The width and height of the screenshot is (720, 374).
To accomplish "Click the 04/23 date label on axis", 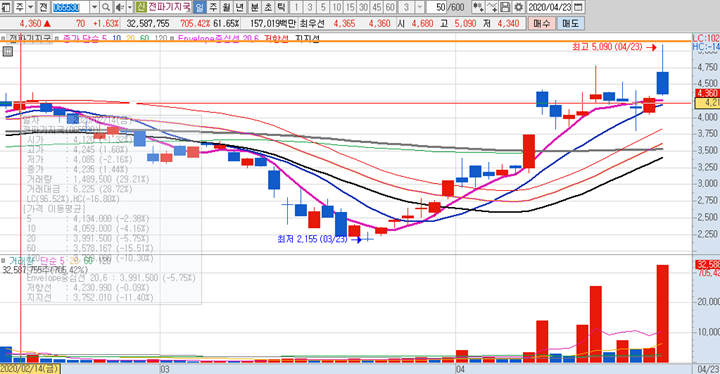I will pyautogui.click(x=708, y=369).
